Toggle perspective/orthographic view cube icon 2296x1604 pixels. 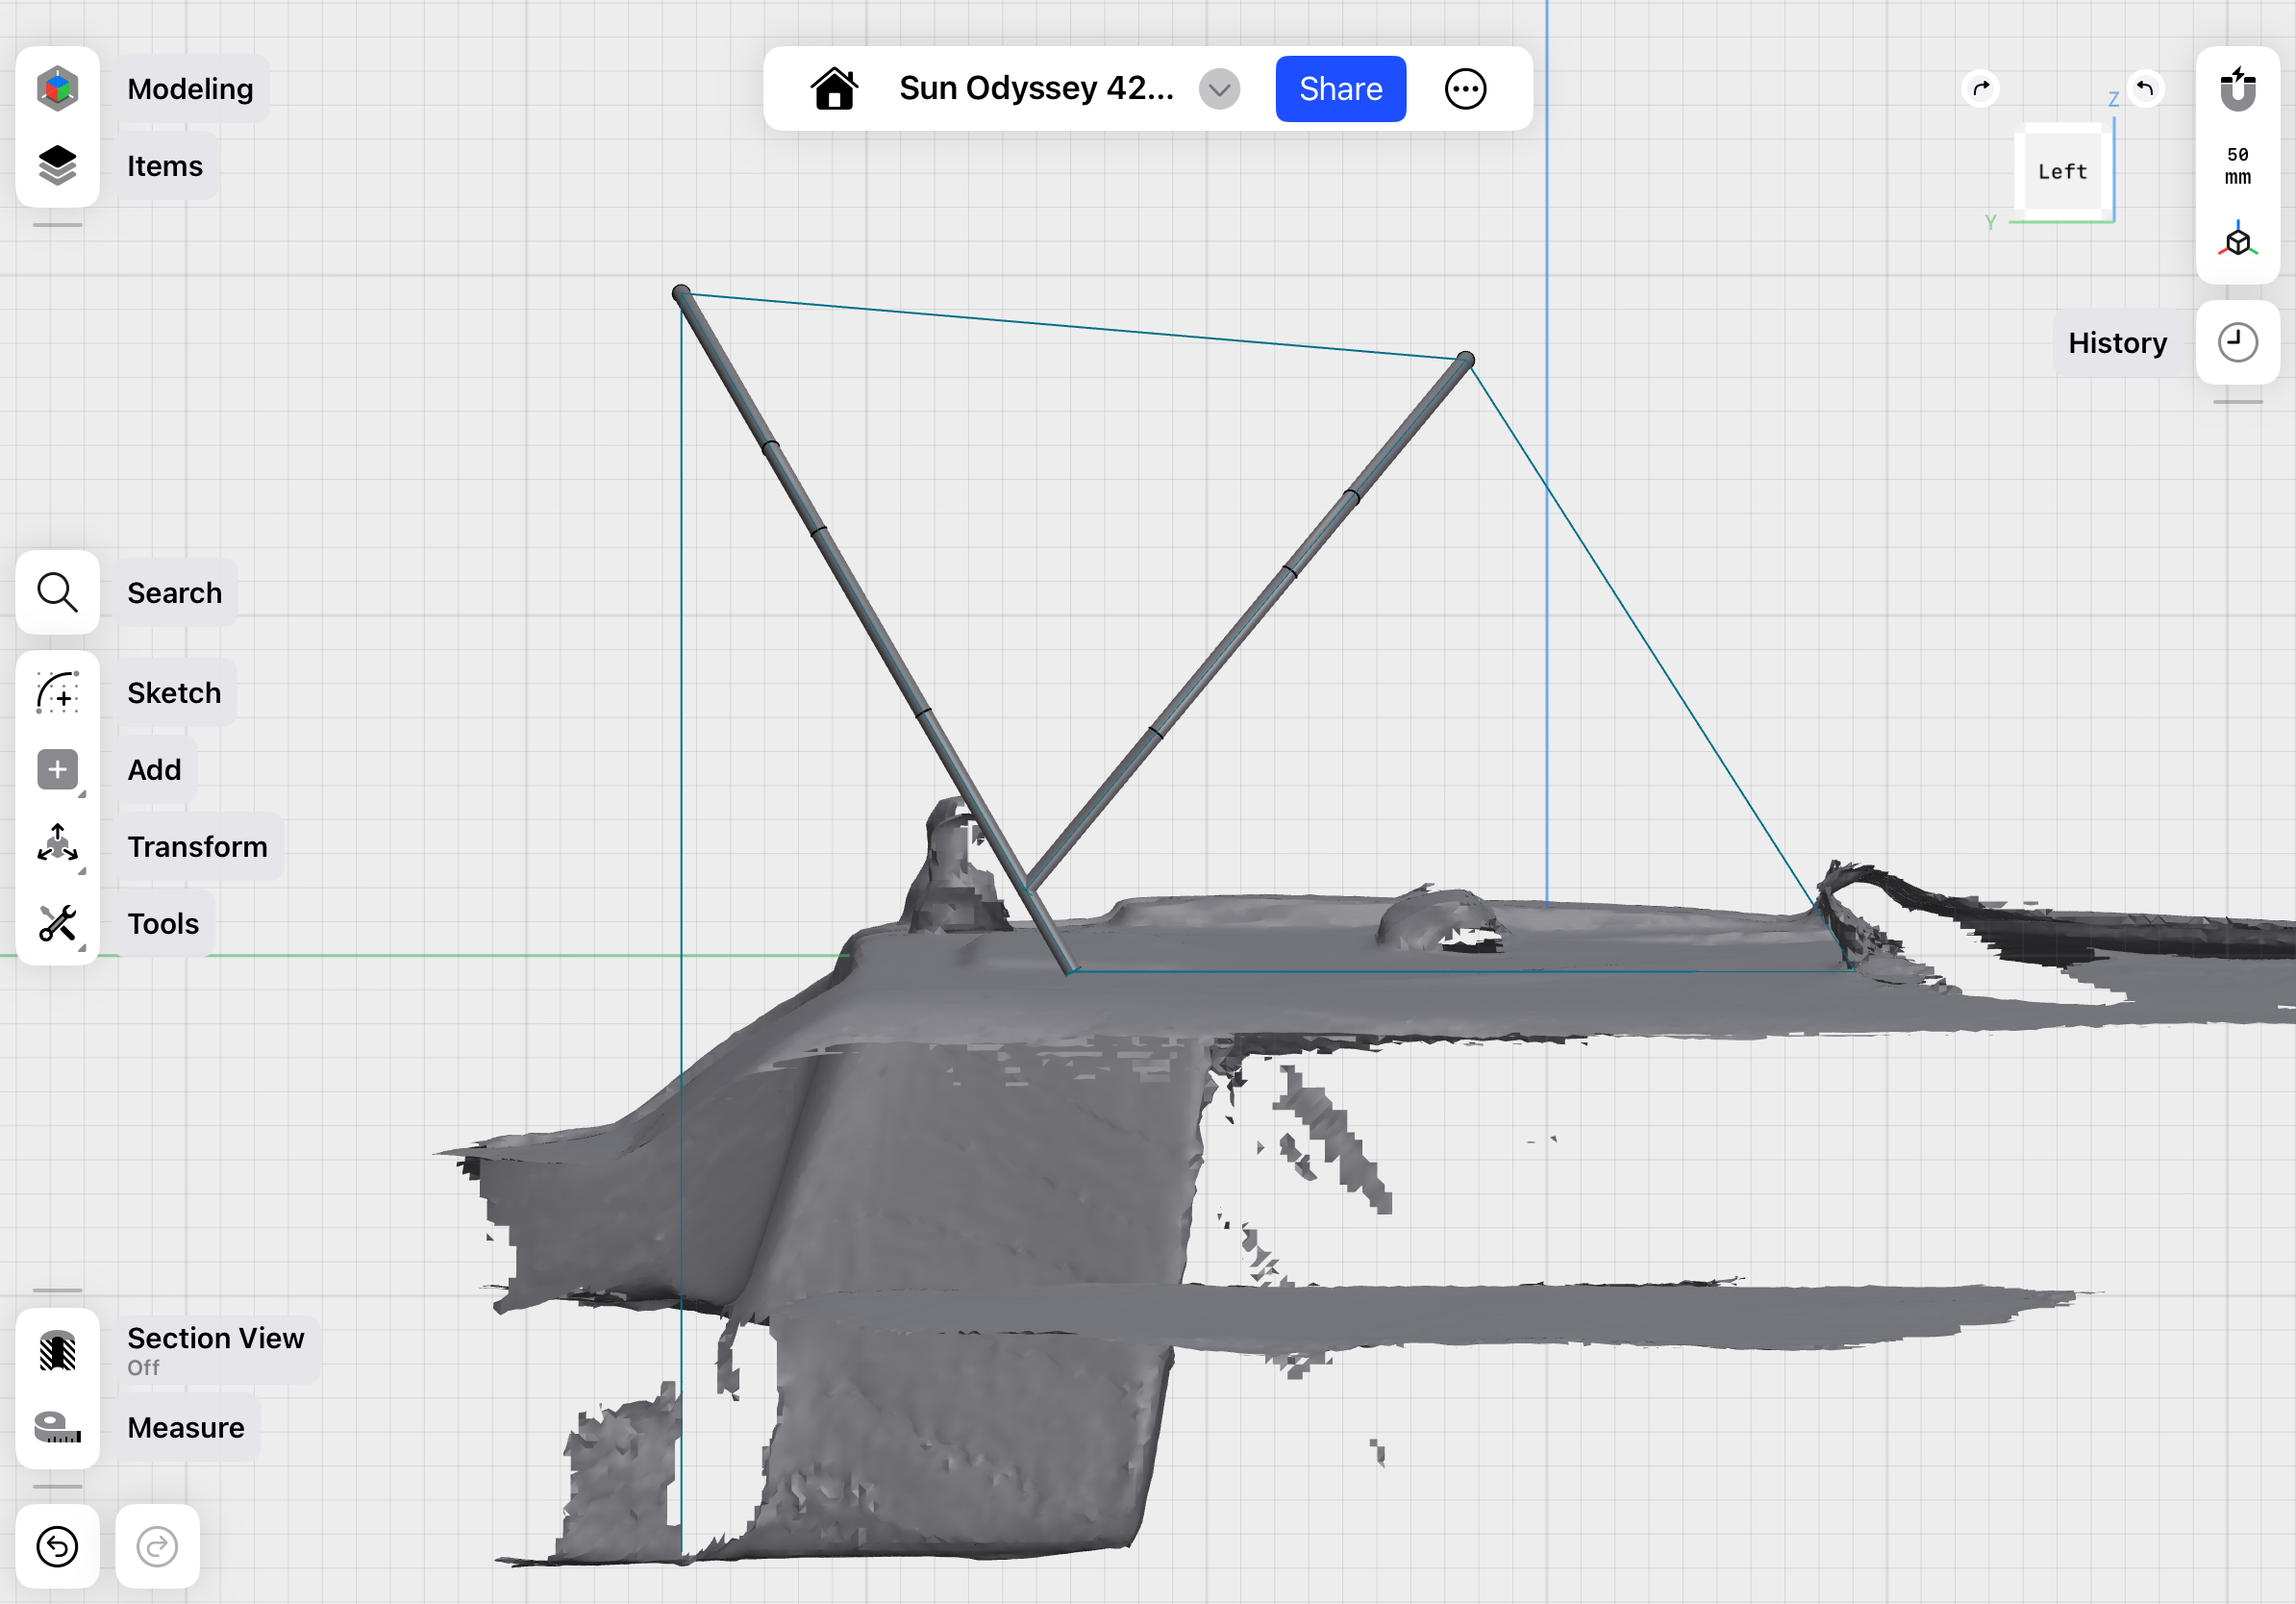click(2237, 242)
